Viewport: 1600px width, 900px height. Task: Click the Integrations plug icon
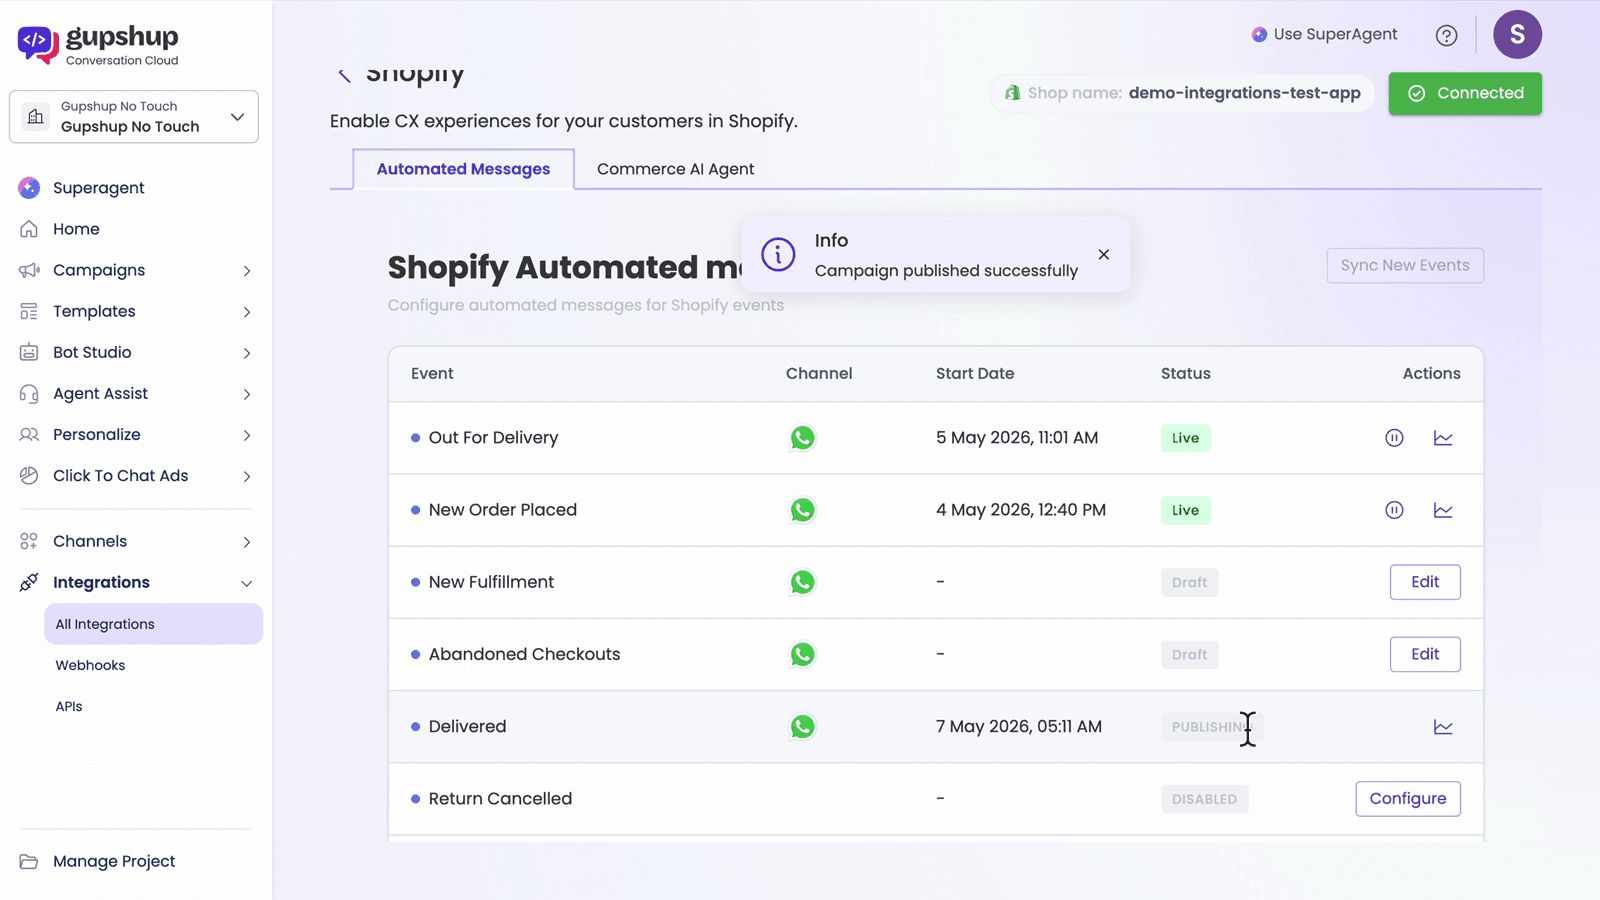click(x=29, y=582)
